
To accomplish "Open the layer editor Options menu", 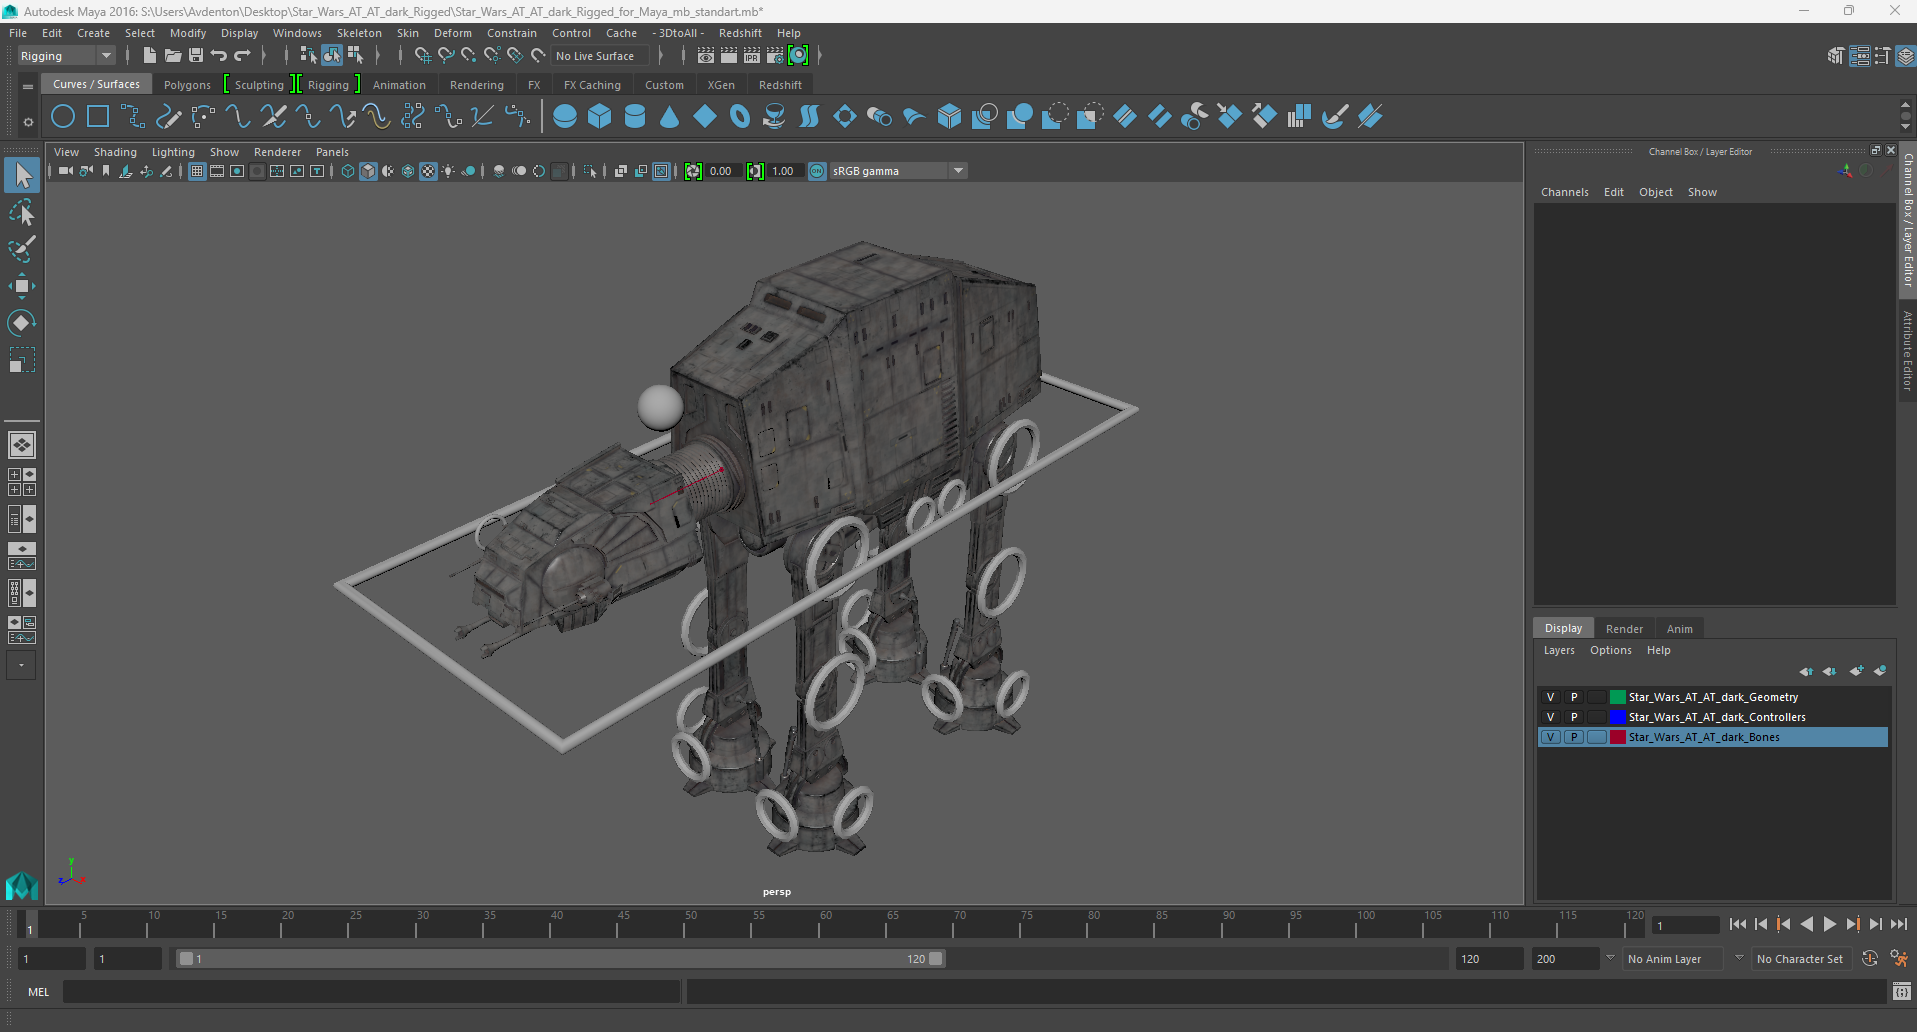I will pyautogui.click(x=1610, y=650).
